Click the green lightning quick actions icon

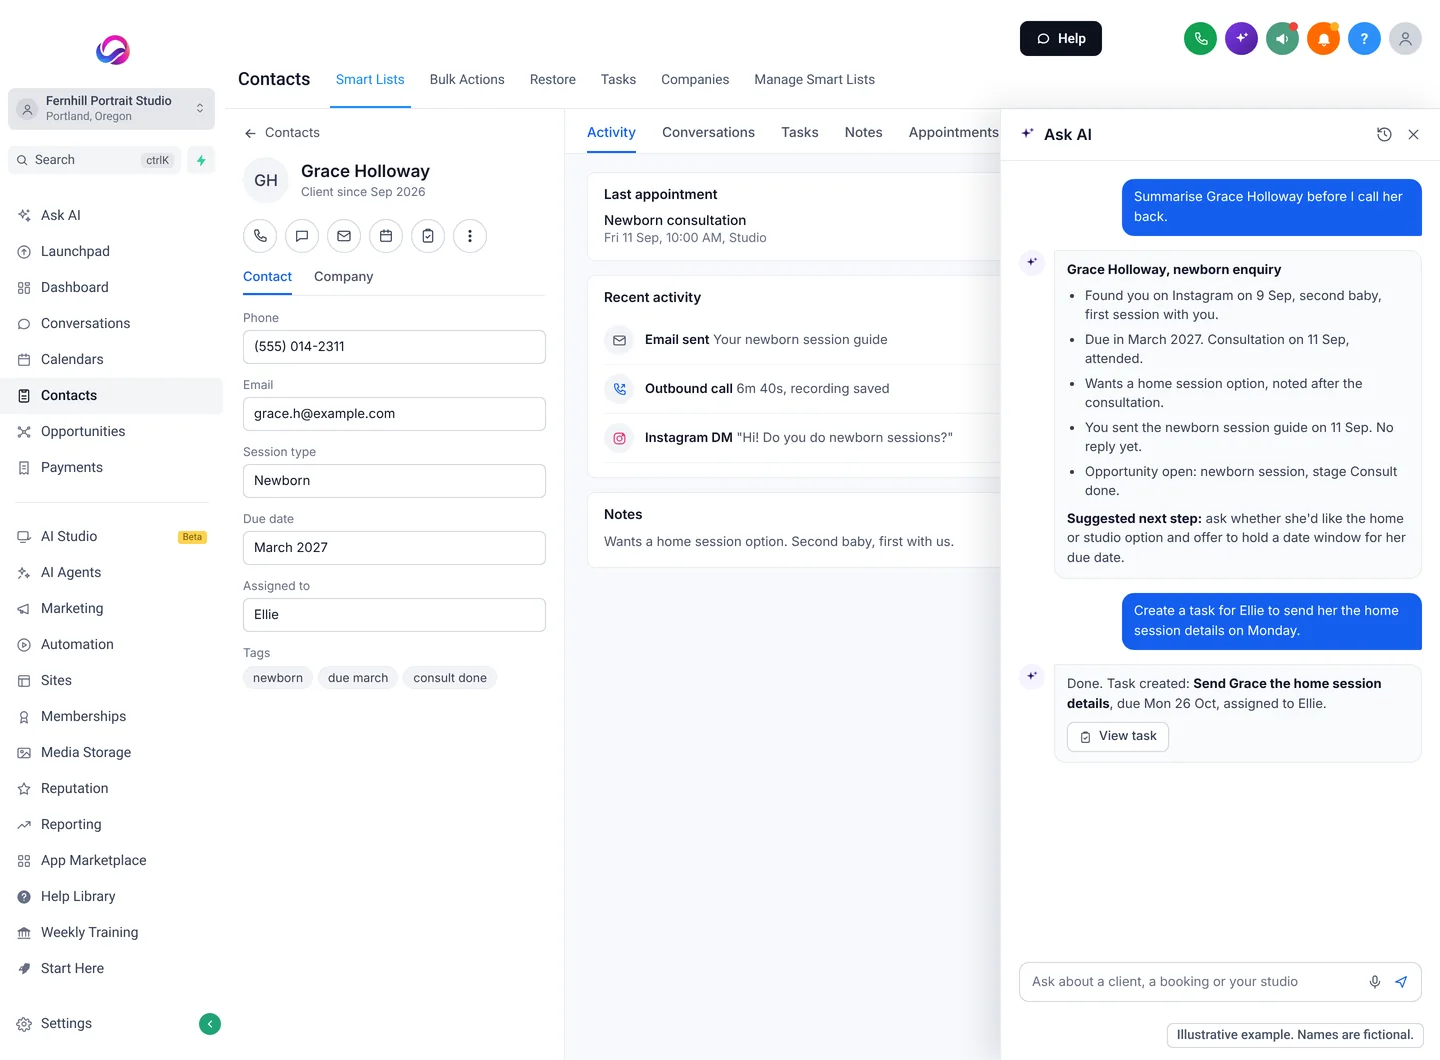tap(201, 160)
